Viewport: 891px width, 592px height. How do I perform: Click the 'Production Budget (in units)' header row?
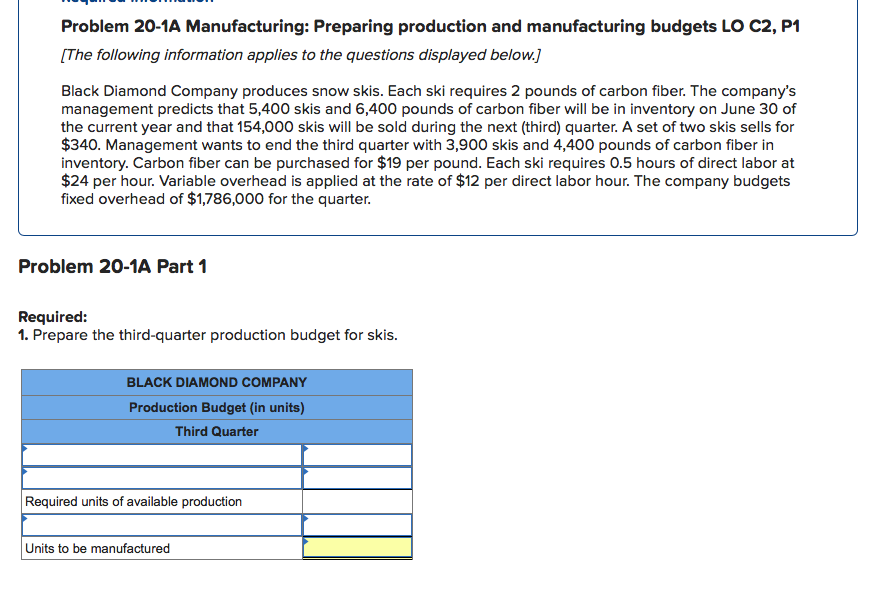(x=216, y=406)
